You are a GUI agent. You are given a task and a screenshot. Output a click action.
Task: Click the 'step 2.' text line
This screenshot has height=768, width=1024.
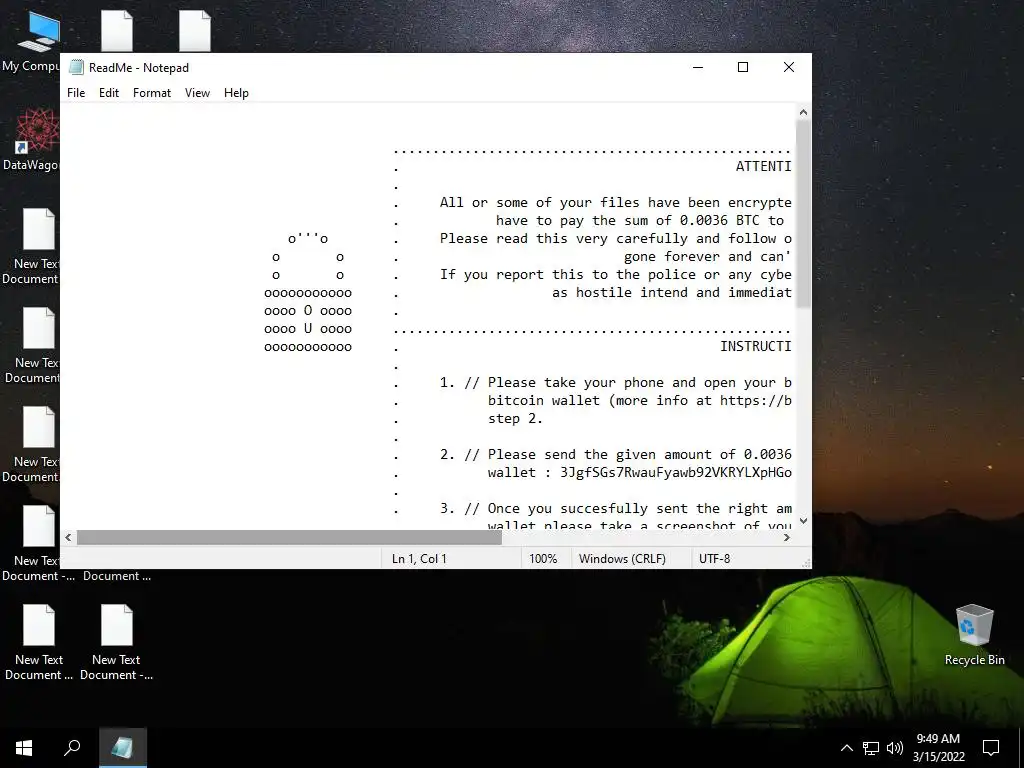(515, 419)
